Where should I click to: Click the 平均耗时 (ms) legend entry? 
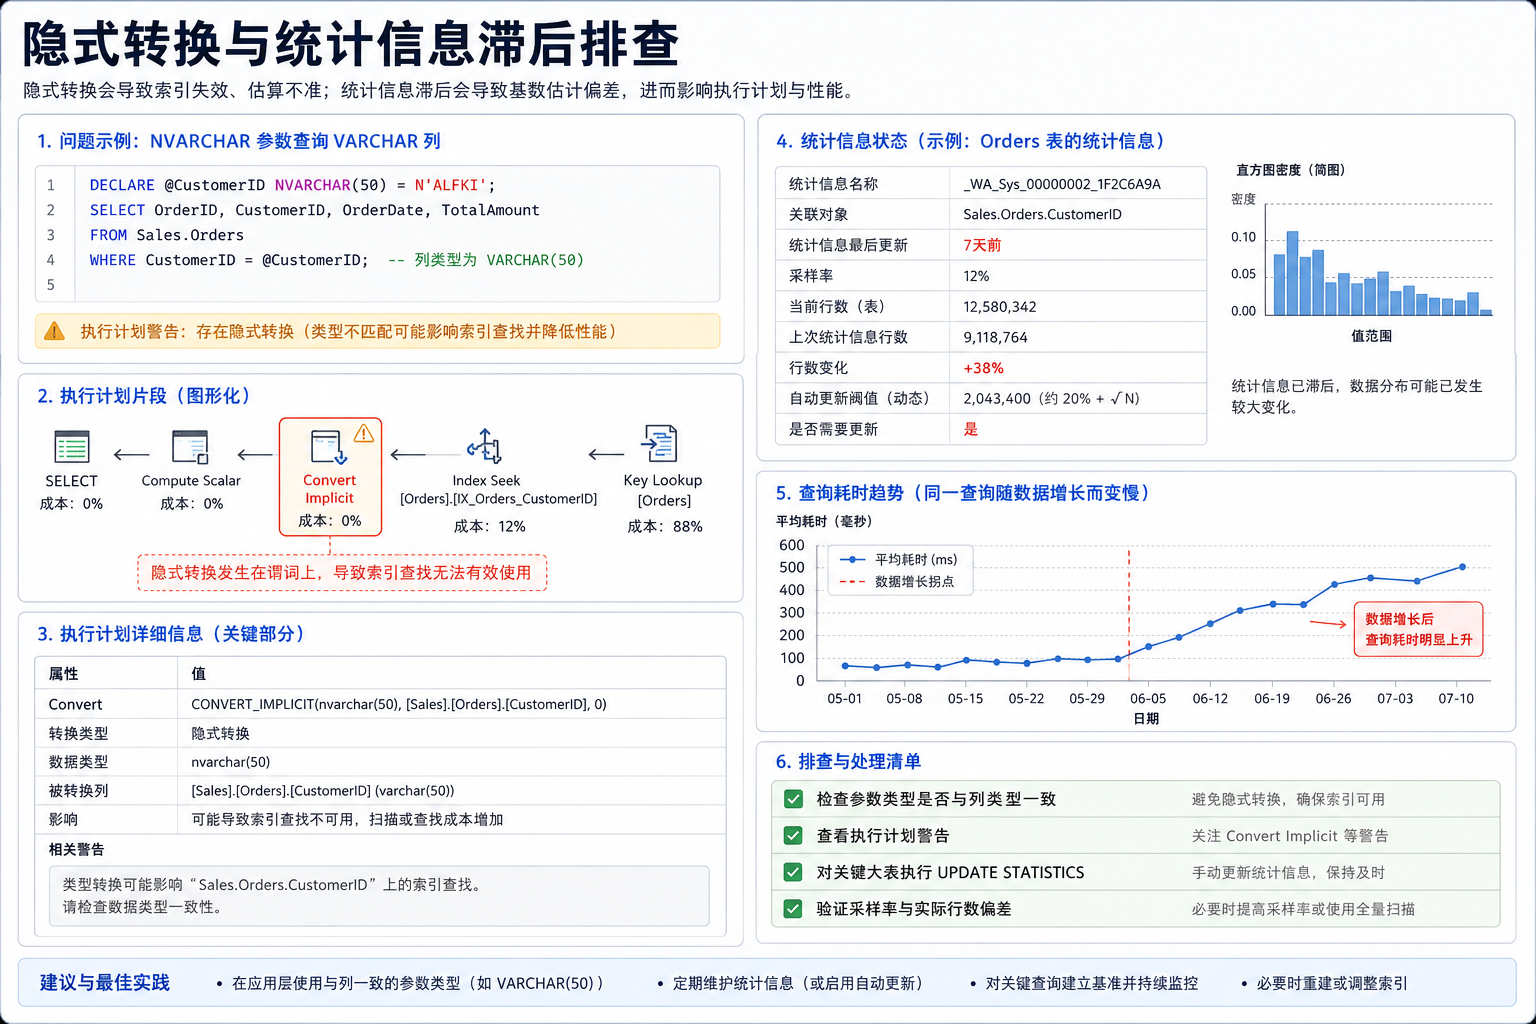899,560
